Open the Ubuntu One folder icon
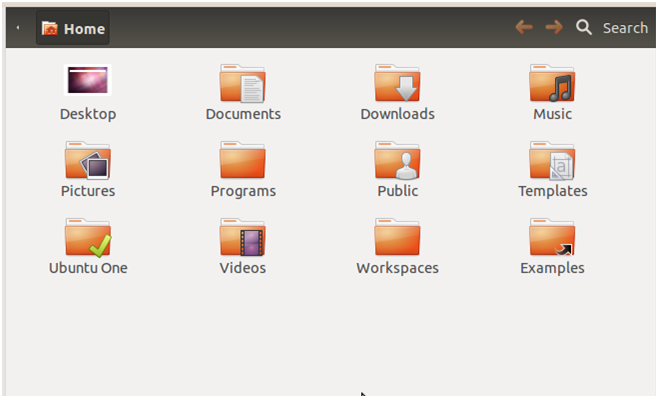 click(88, 237)
